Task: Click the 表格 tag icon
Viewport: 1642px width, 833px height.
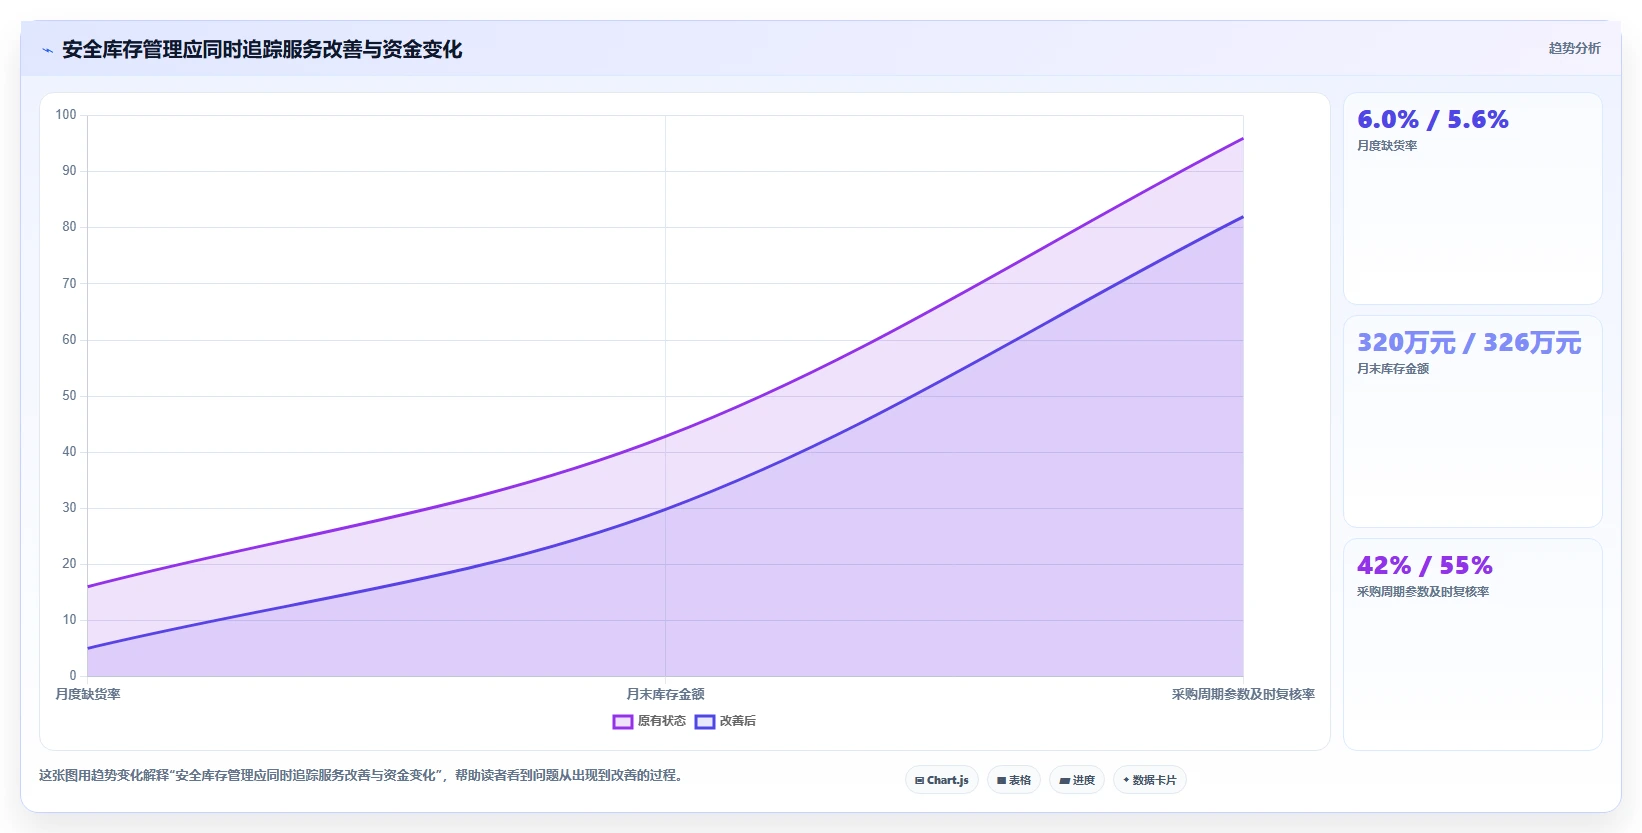Action: tap(1001, 781)
